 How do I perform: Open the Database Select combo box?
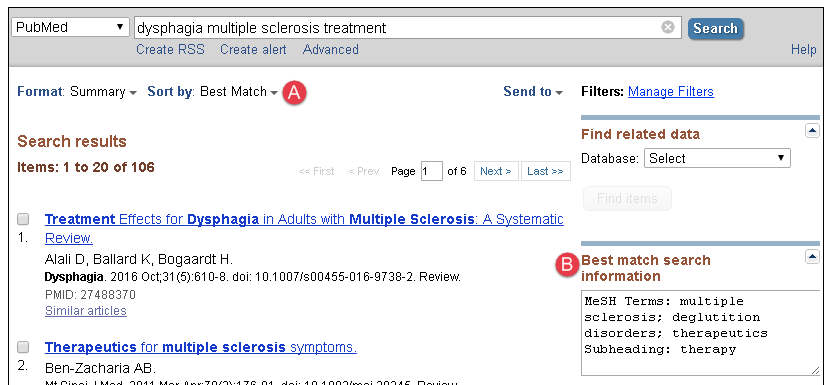(717, 158)
